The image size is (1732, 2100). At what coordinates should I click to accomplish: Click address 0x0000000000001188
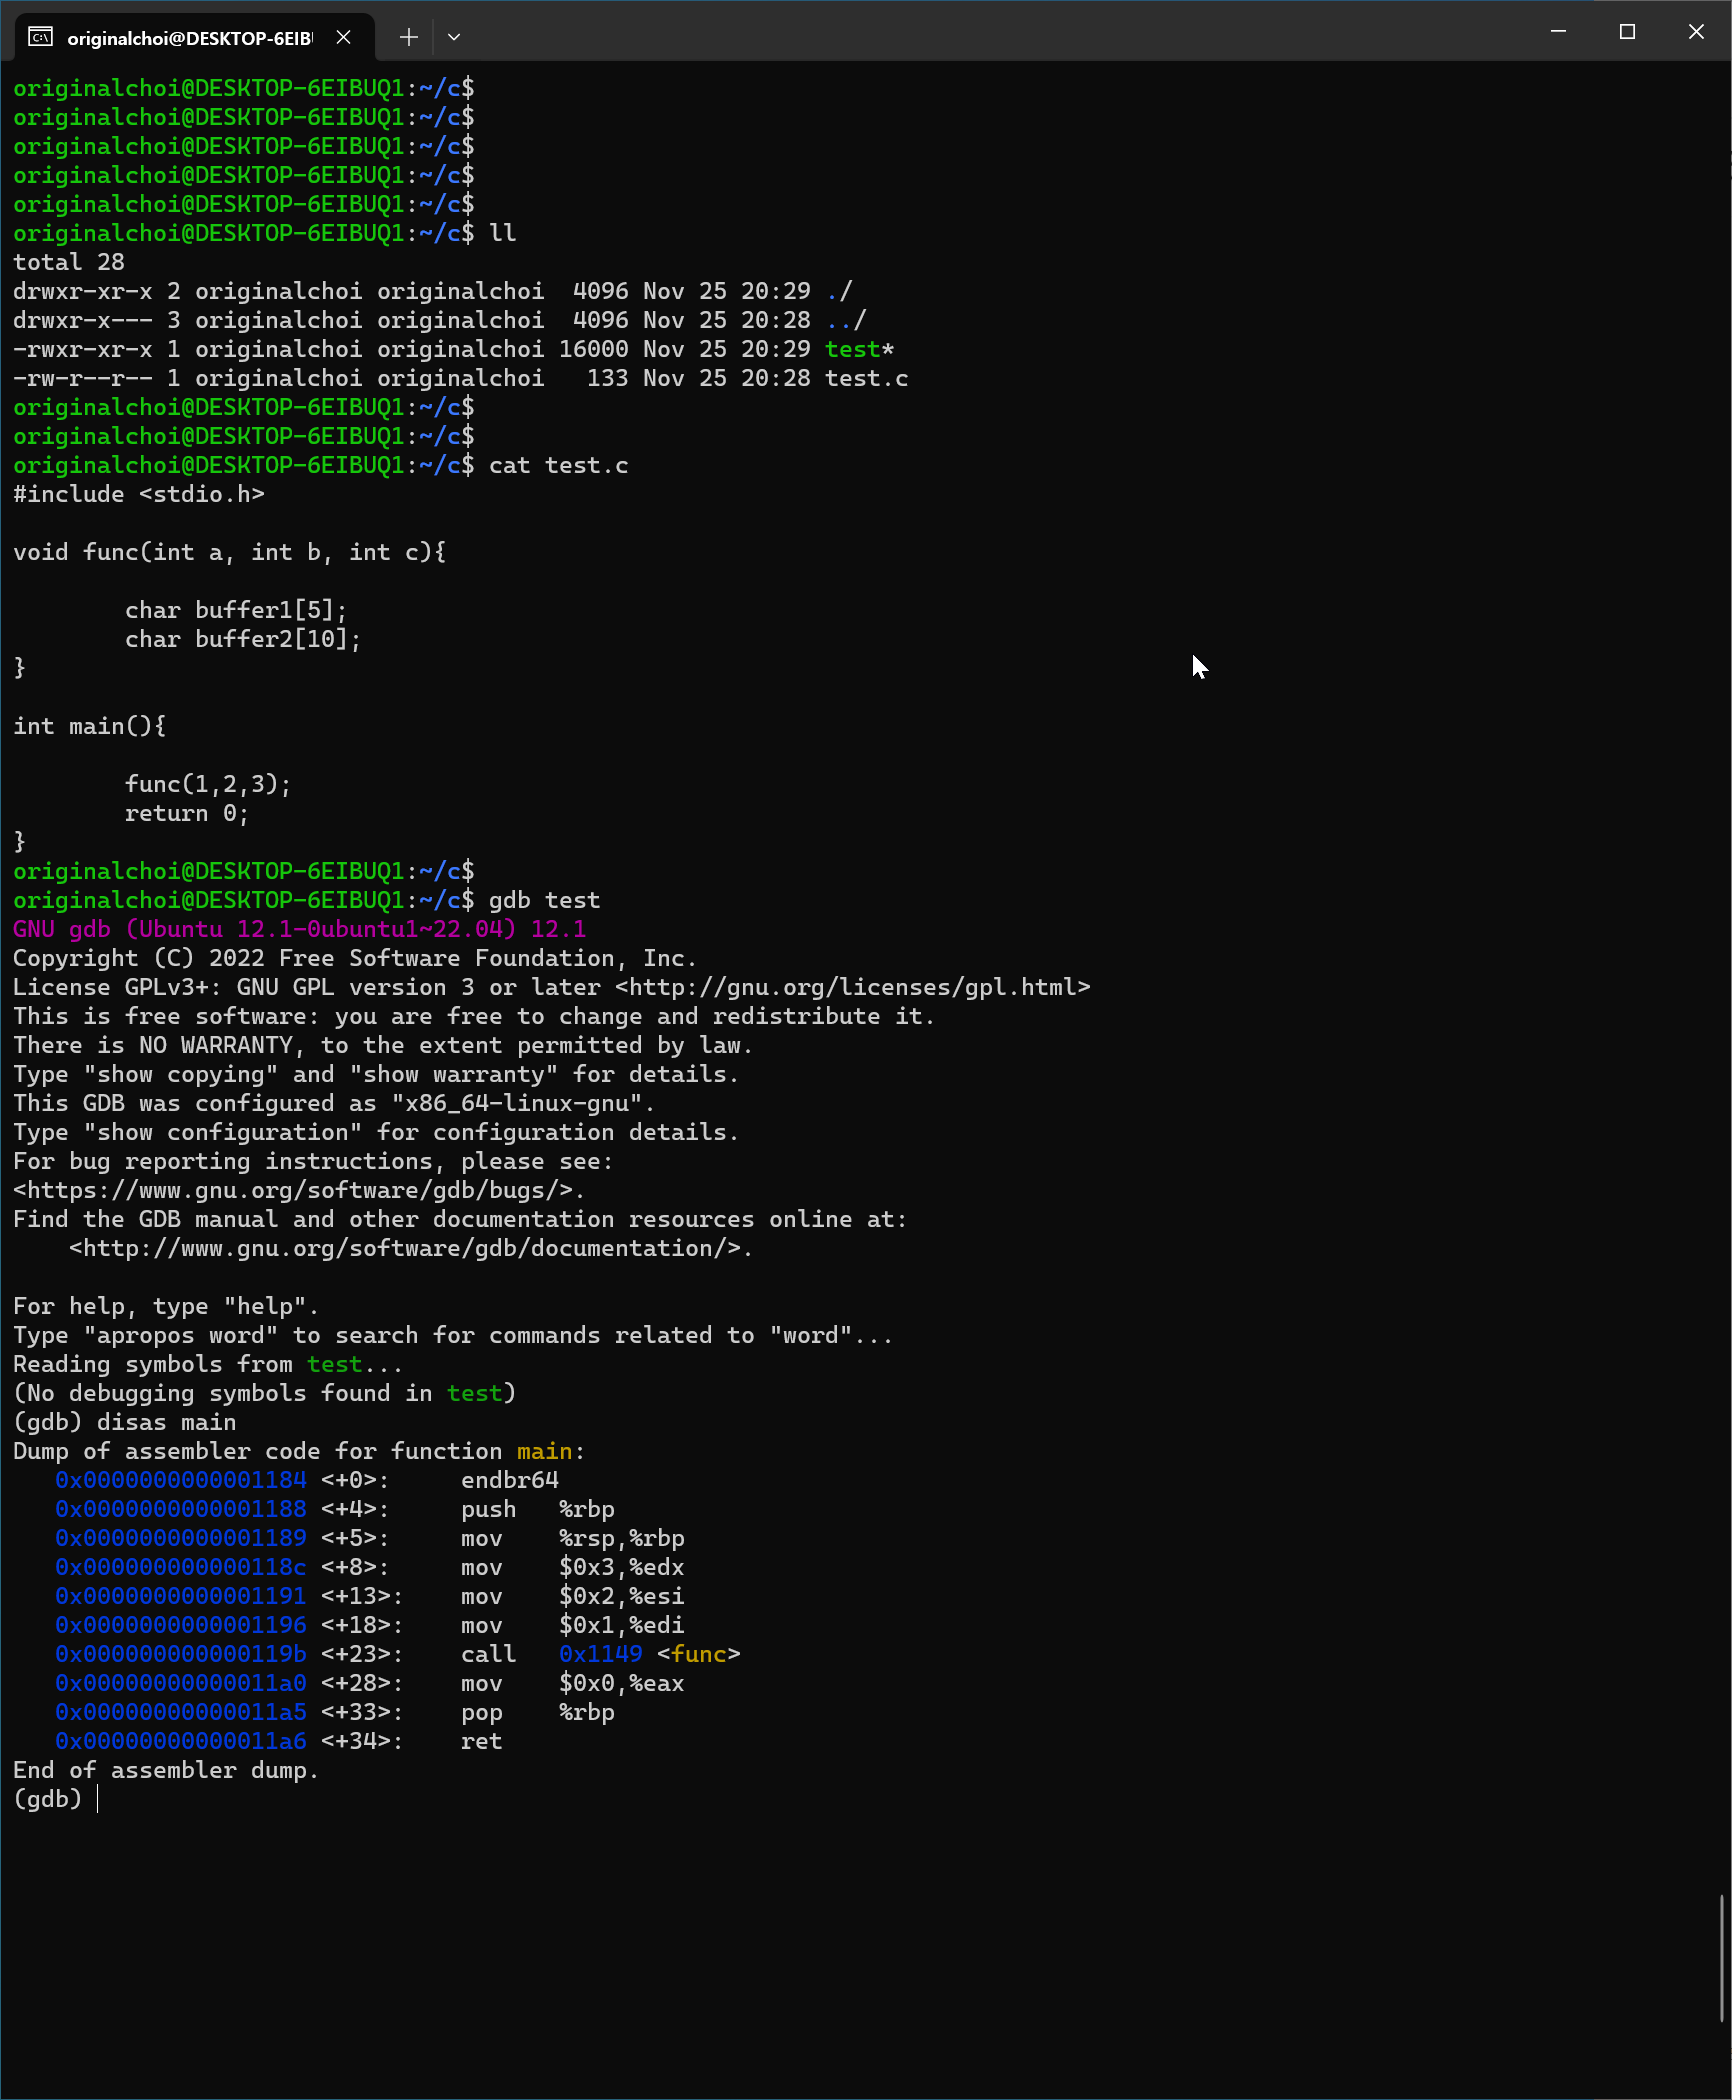tap(181, 1509)
